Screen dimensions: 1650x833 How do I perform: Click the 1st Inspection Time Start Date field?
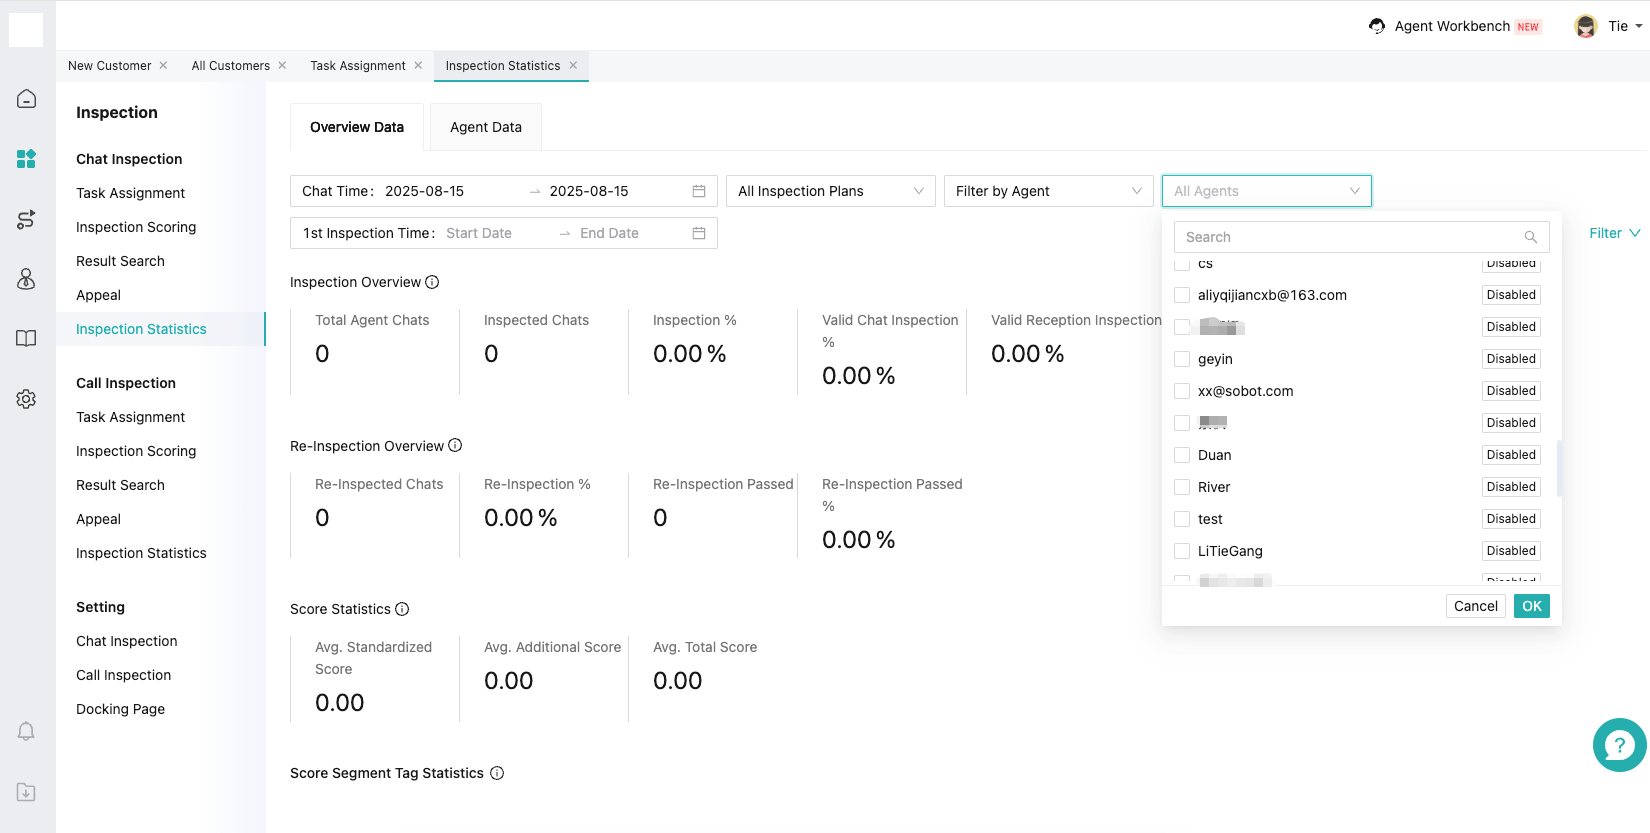(479, 233)
